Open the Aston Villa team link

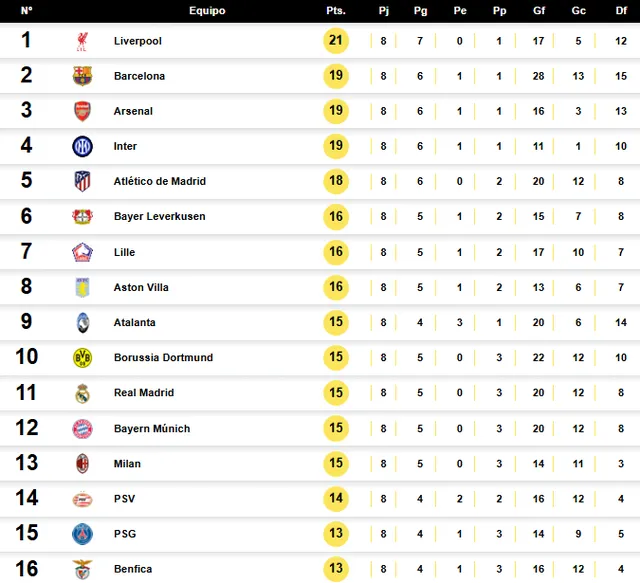141,287
